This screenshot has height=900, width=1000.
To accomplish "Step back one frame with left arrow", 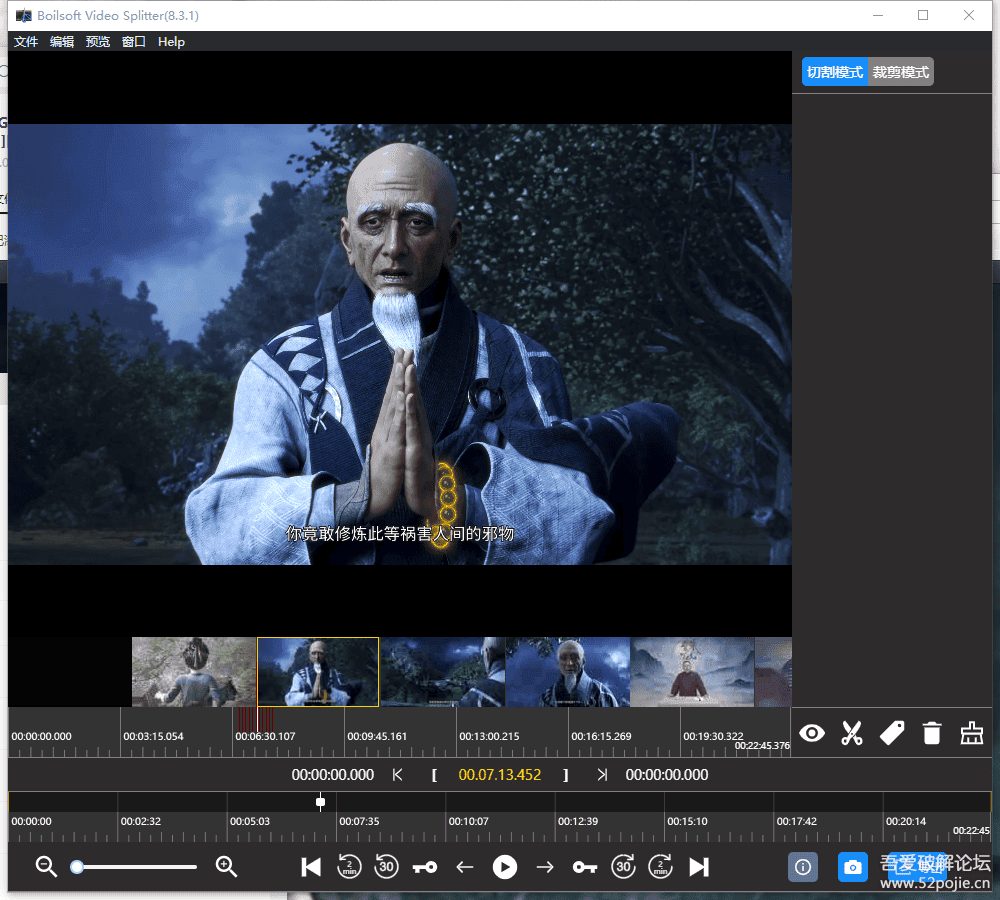I will pyautogui.click(x=464, y=867).
